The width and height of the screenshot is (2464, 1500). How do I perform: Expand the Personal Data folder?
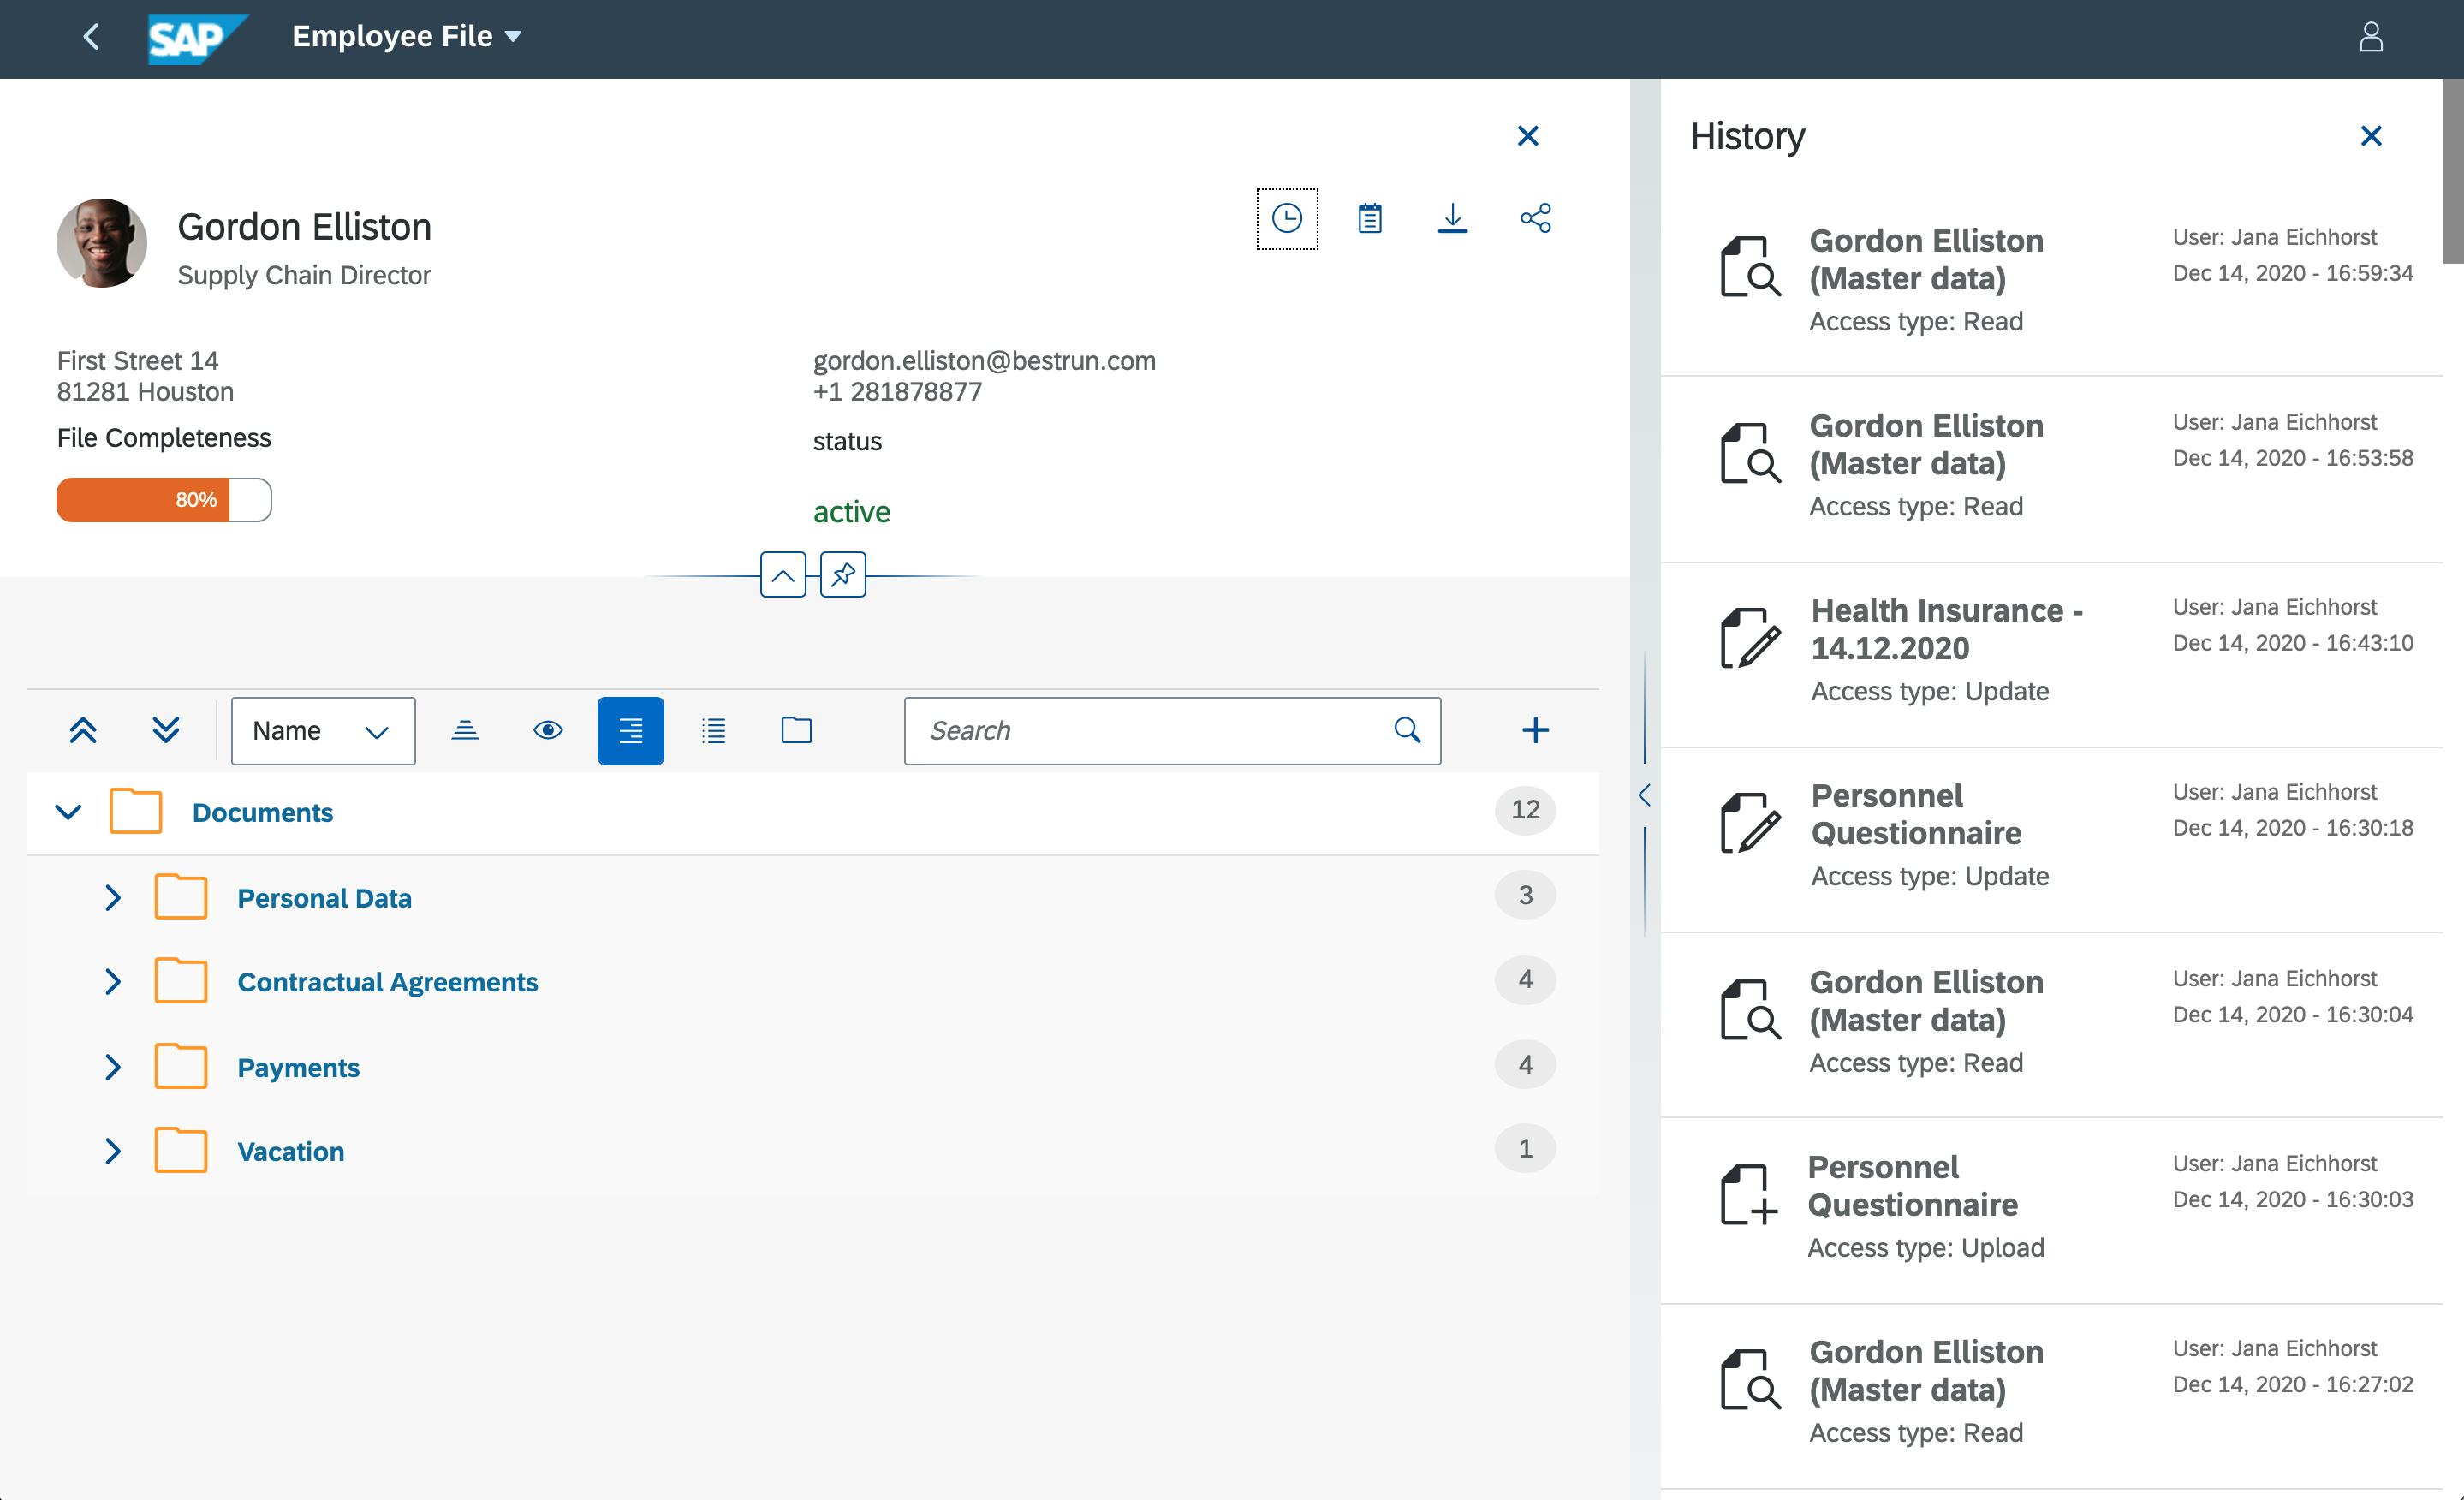[x=113, y=897]
